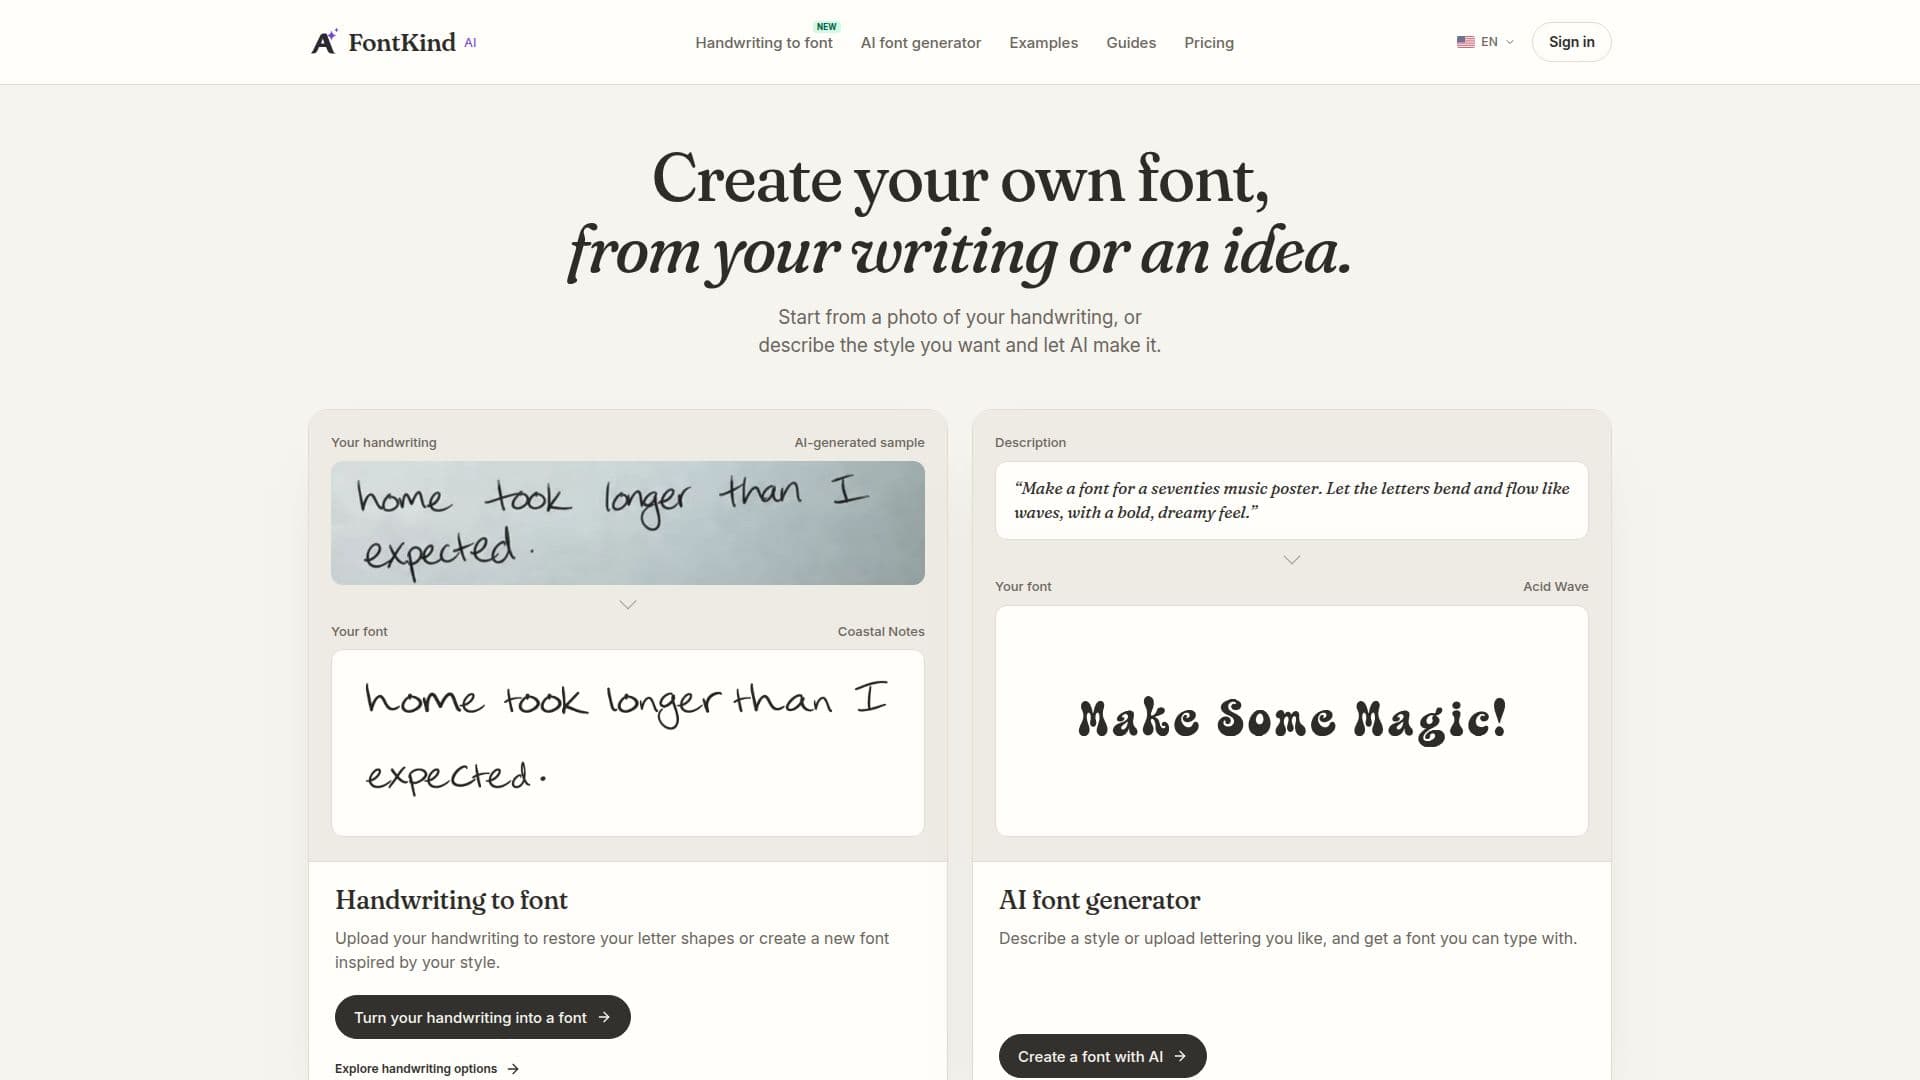
Task: Click the FontKind logo icon
Action: tap(324, 41)
